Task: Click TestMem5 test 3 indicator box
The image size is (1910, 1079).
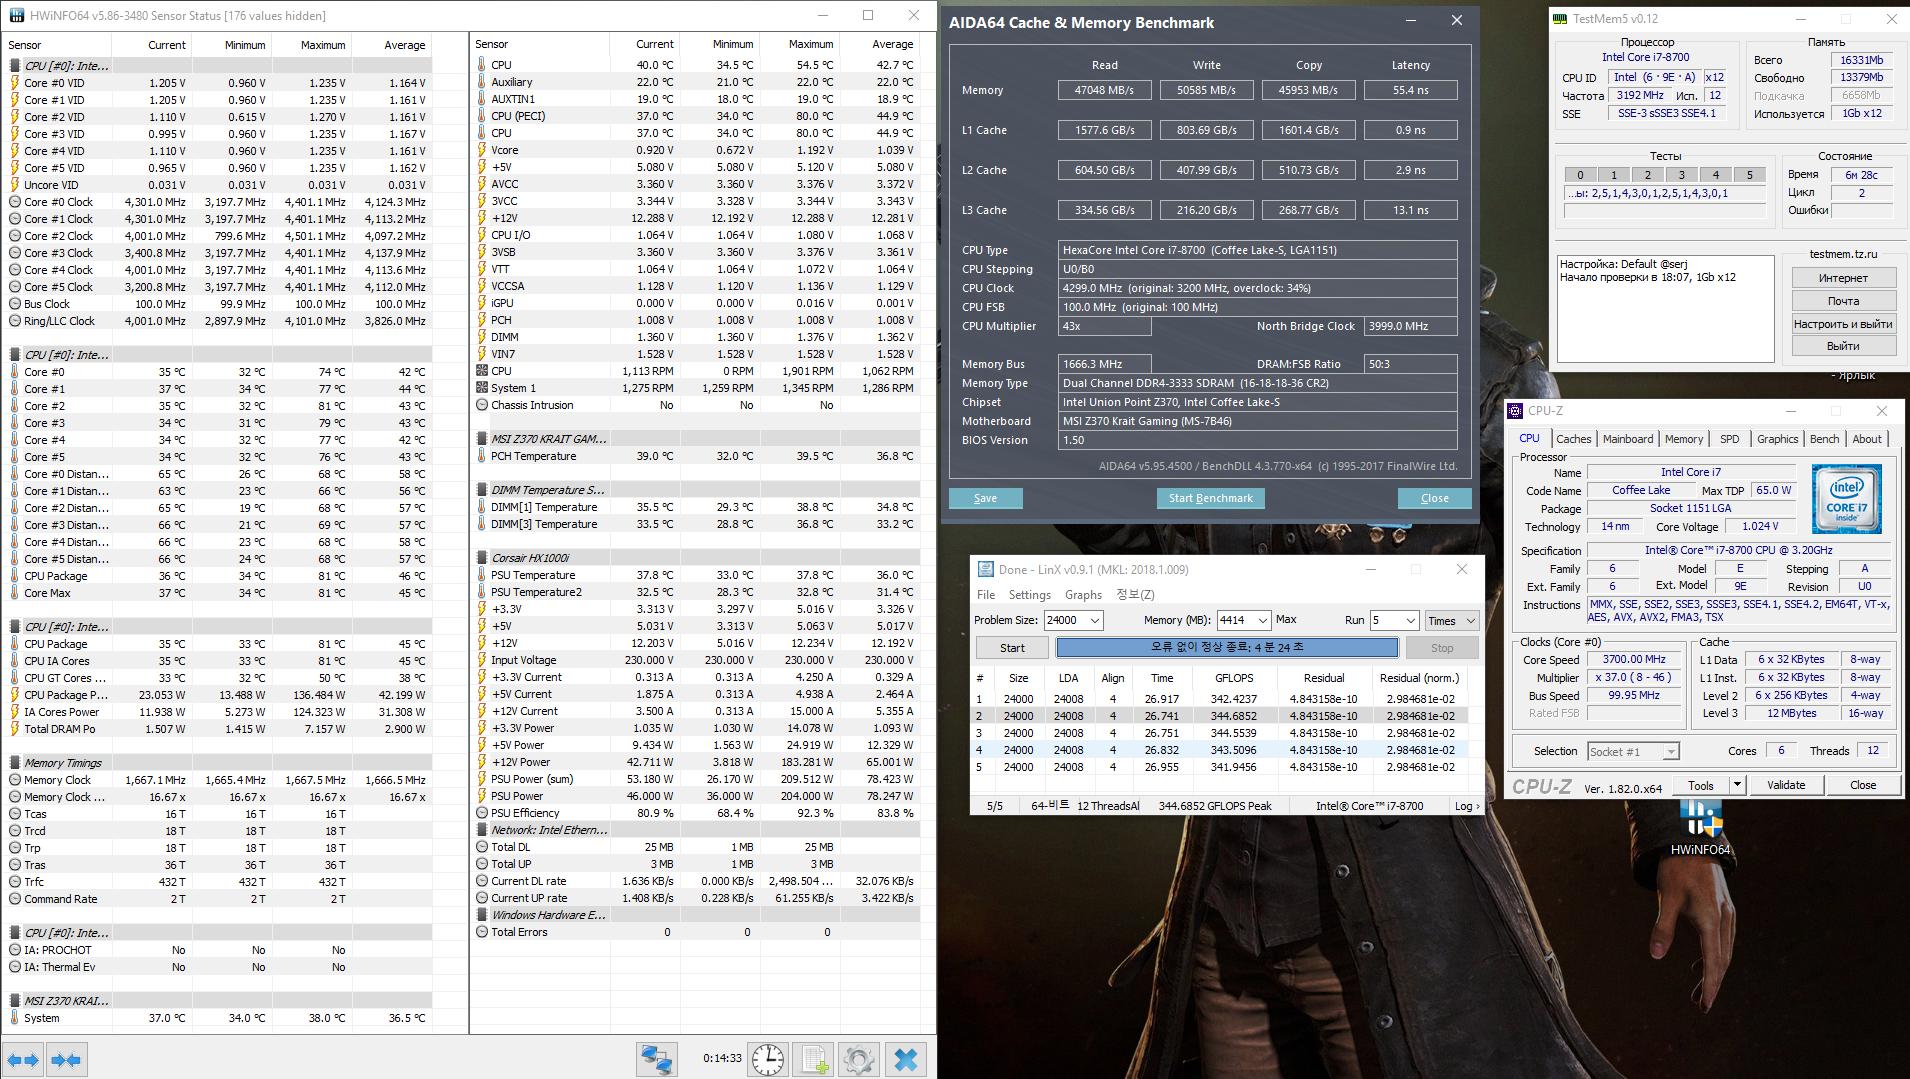Action: coord(1682,175)
